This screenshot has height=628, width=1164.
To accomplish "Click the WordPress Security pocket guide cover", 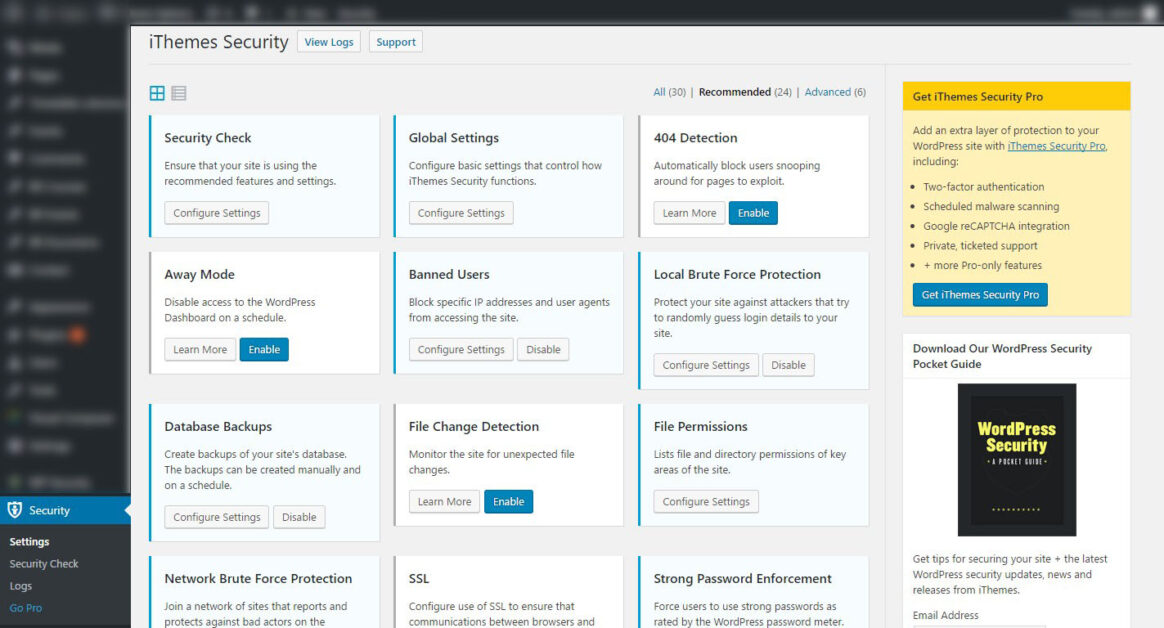I will coord(1016,459).
